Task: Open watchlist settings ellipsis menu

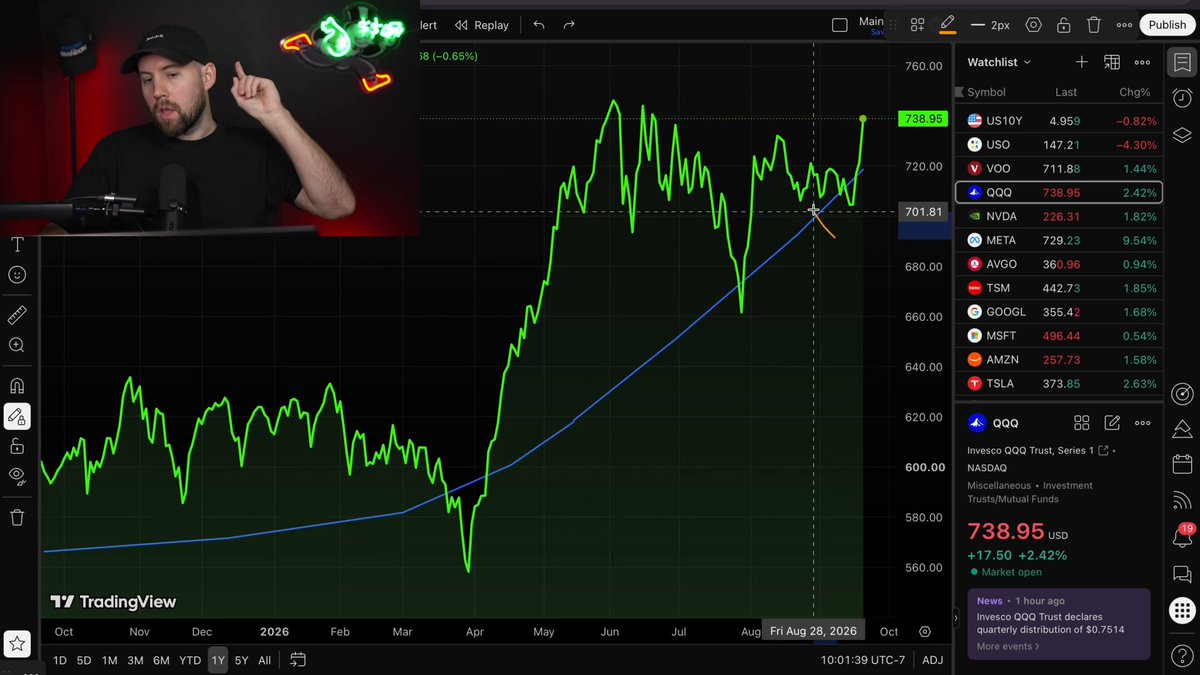Action: [x=1142, y=62]
